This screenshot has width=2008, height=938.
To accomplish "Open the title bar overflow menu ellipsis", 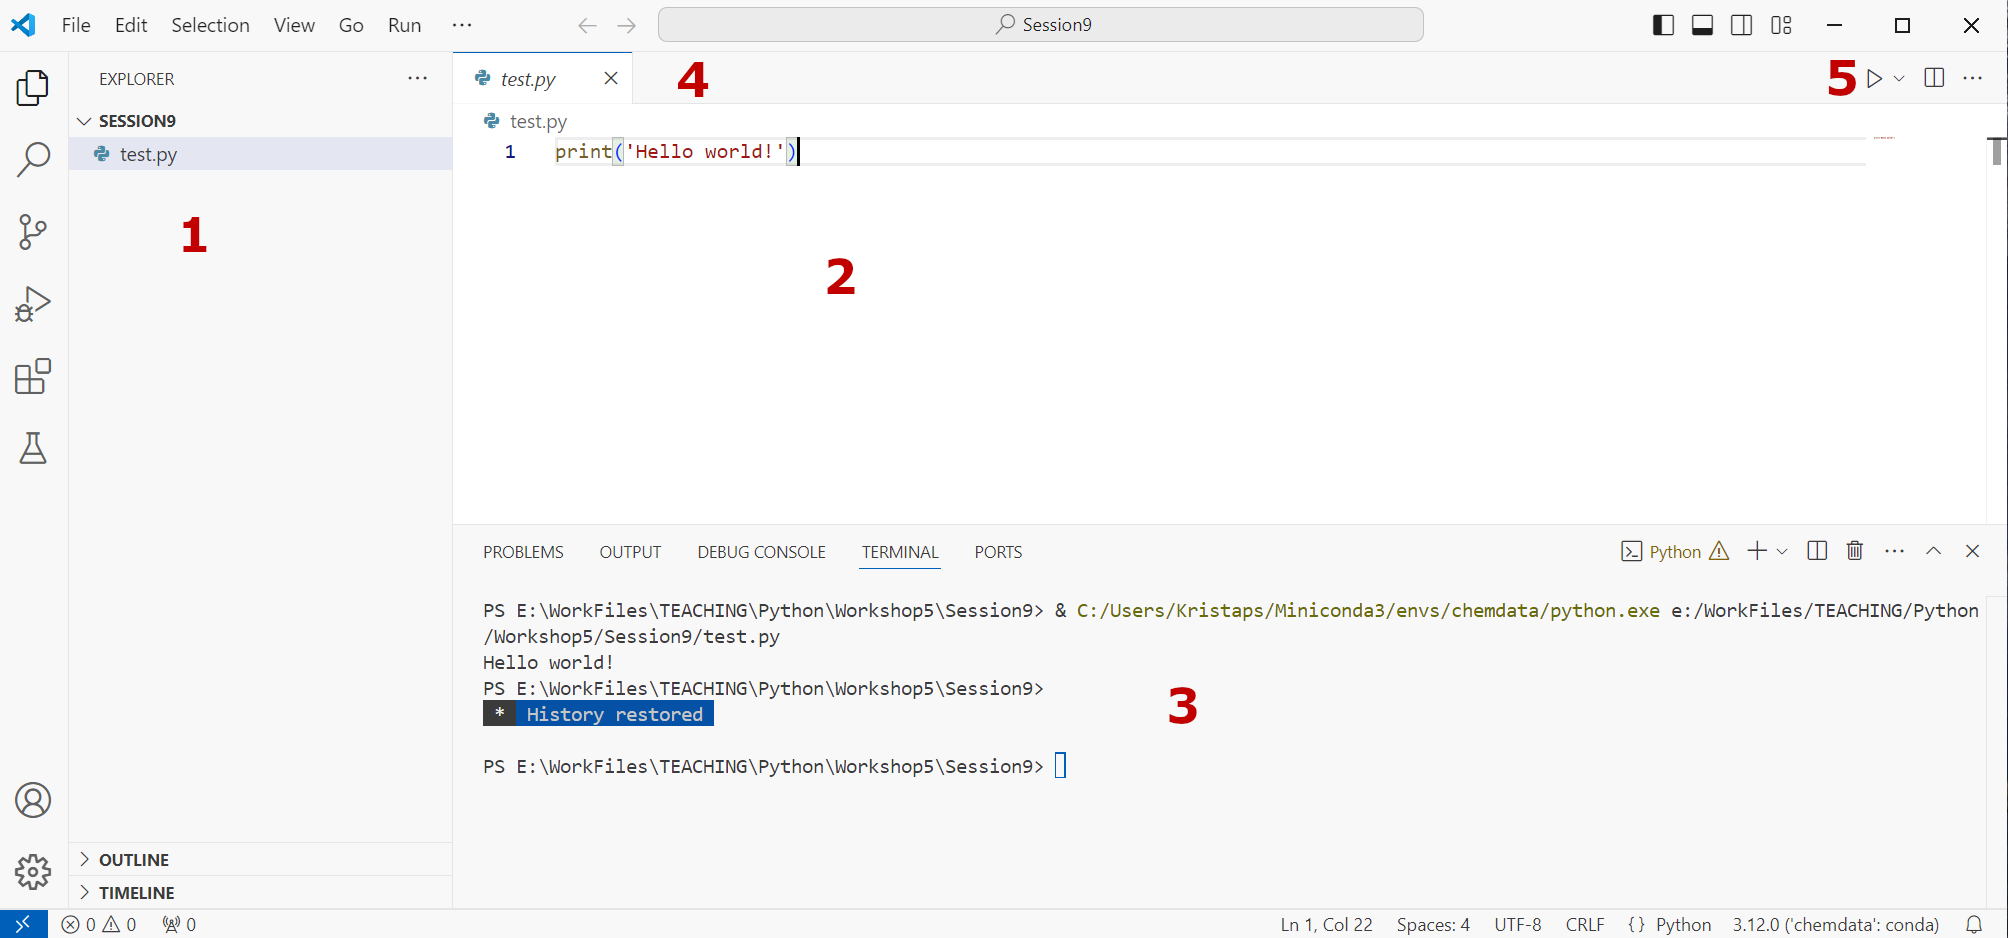I will point(461,25).
